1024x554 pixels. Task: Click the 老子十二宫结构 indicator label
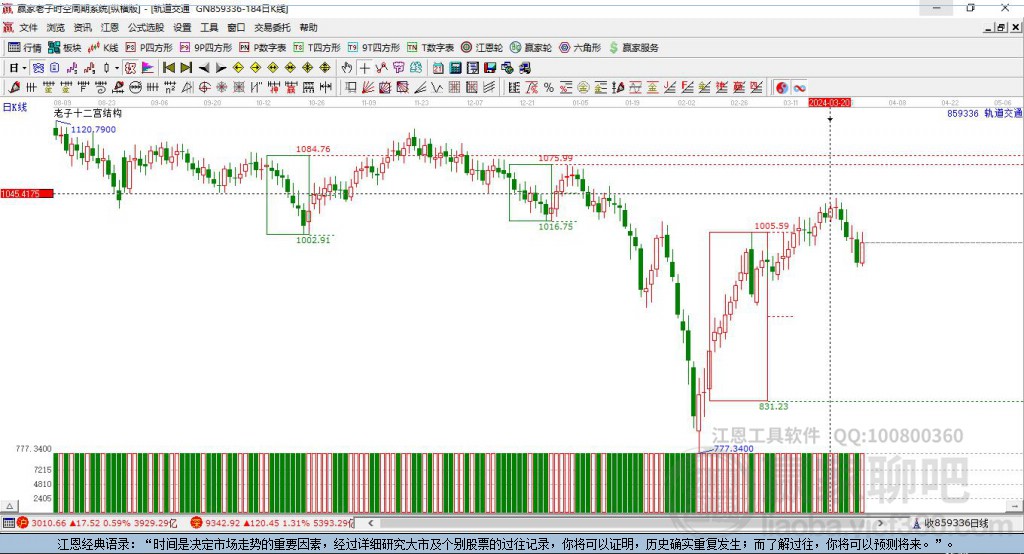pyautogui.click(x=88, y=114)
